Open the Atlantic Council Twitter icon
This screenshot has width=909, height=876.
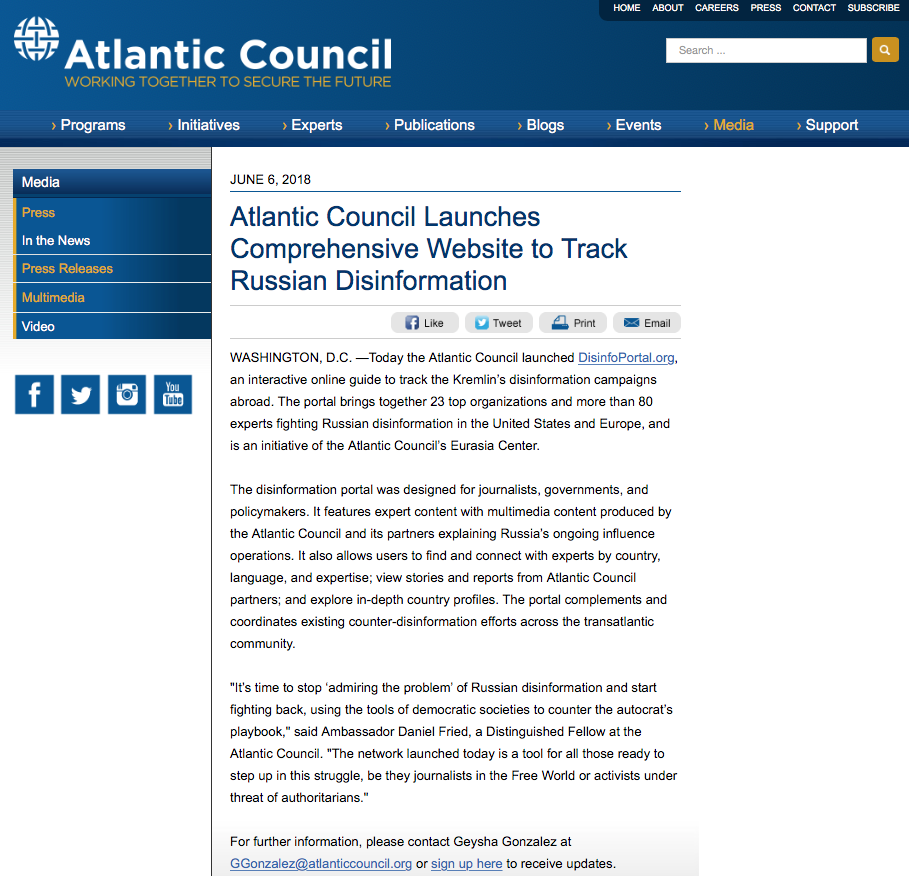81,394
